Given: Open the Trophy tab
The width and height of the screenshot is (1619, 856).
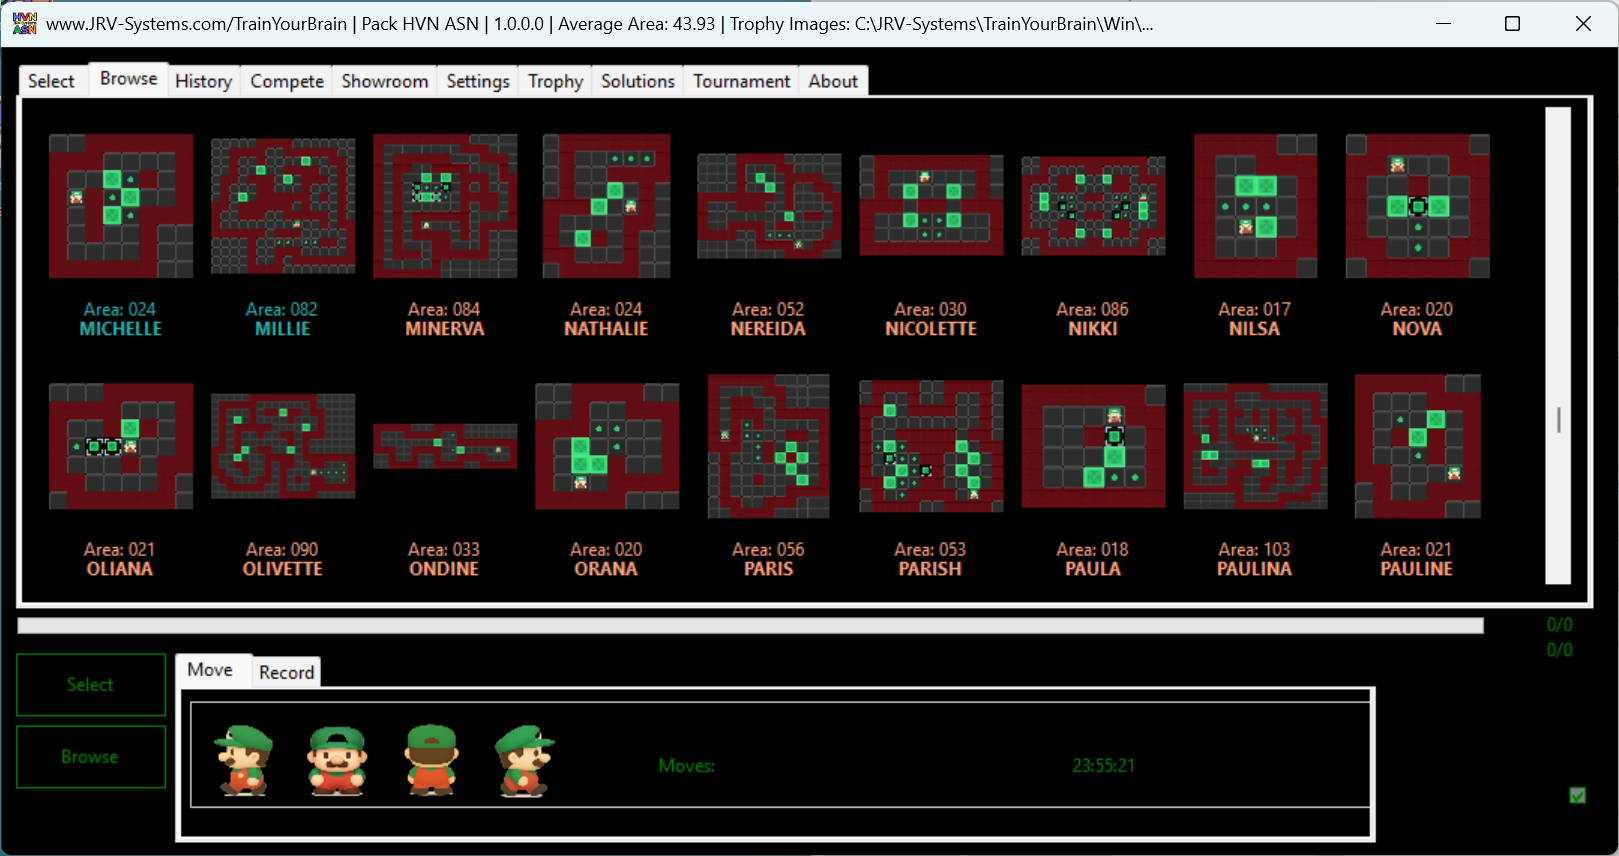Looking at the screenshot, I should pos(556,81).
